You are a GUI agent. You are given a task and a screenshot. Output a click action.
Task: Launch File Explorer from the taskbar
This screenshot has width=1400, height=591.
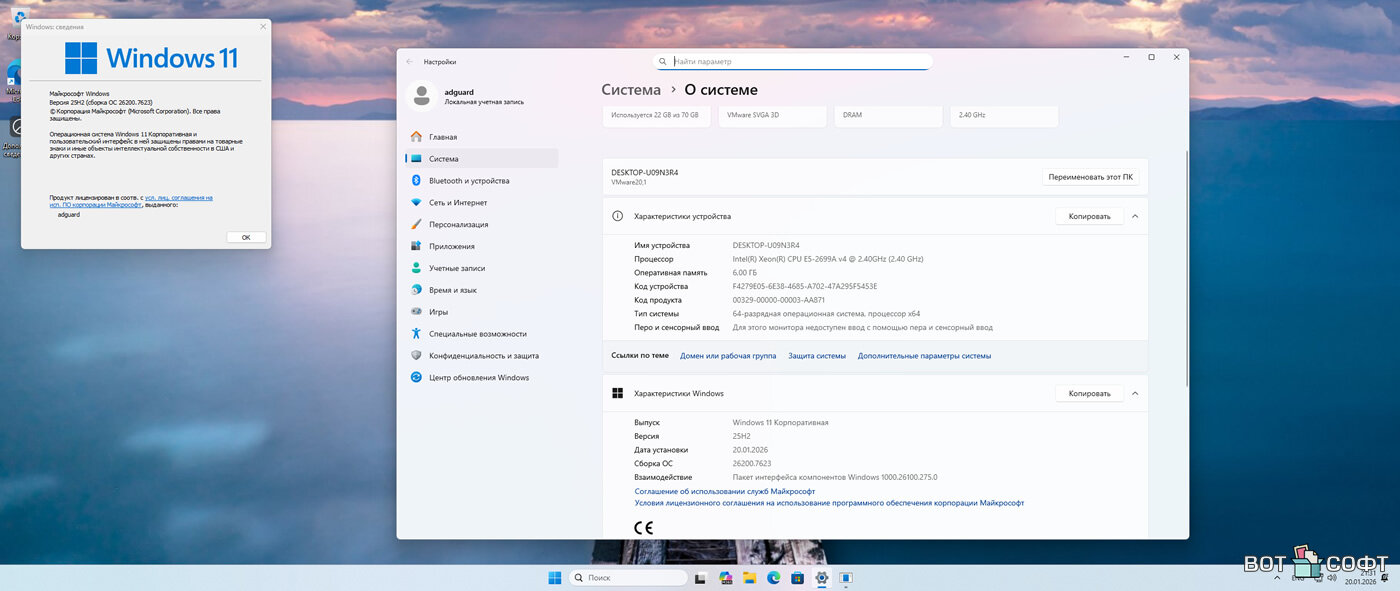[x=750, y=578]
